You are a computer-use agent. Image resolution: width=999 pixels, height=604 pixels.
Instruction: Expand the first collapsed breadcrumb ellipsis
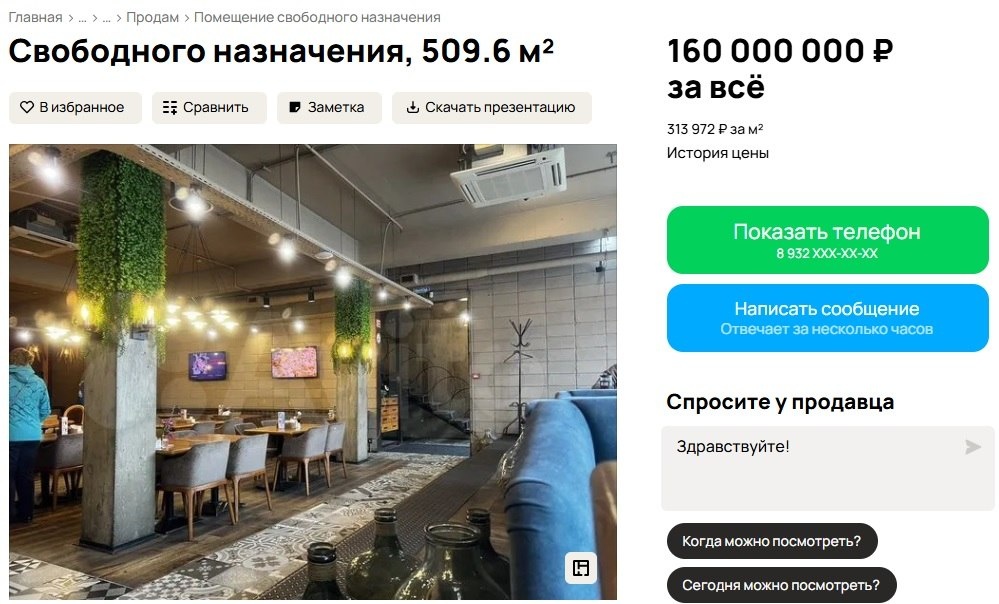coord(82,18)
